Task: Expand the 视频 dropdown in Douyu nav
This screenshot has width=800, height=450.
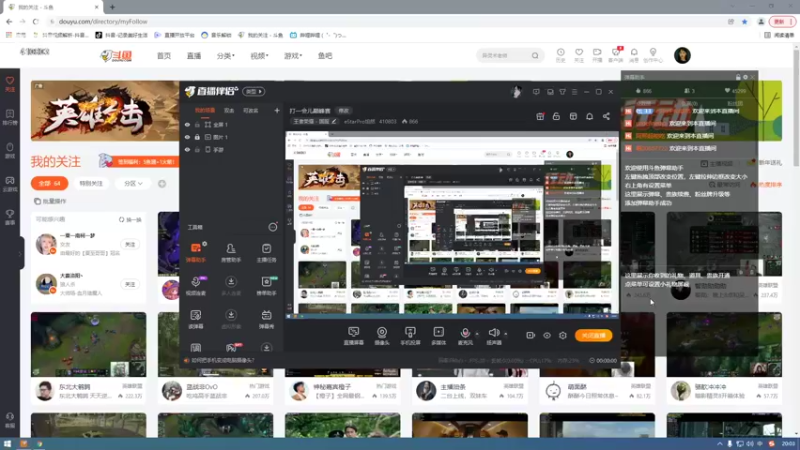Action: coord(259,56)
